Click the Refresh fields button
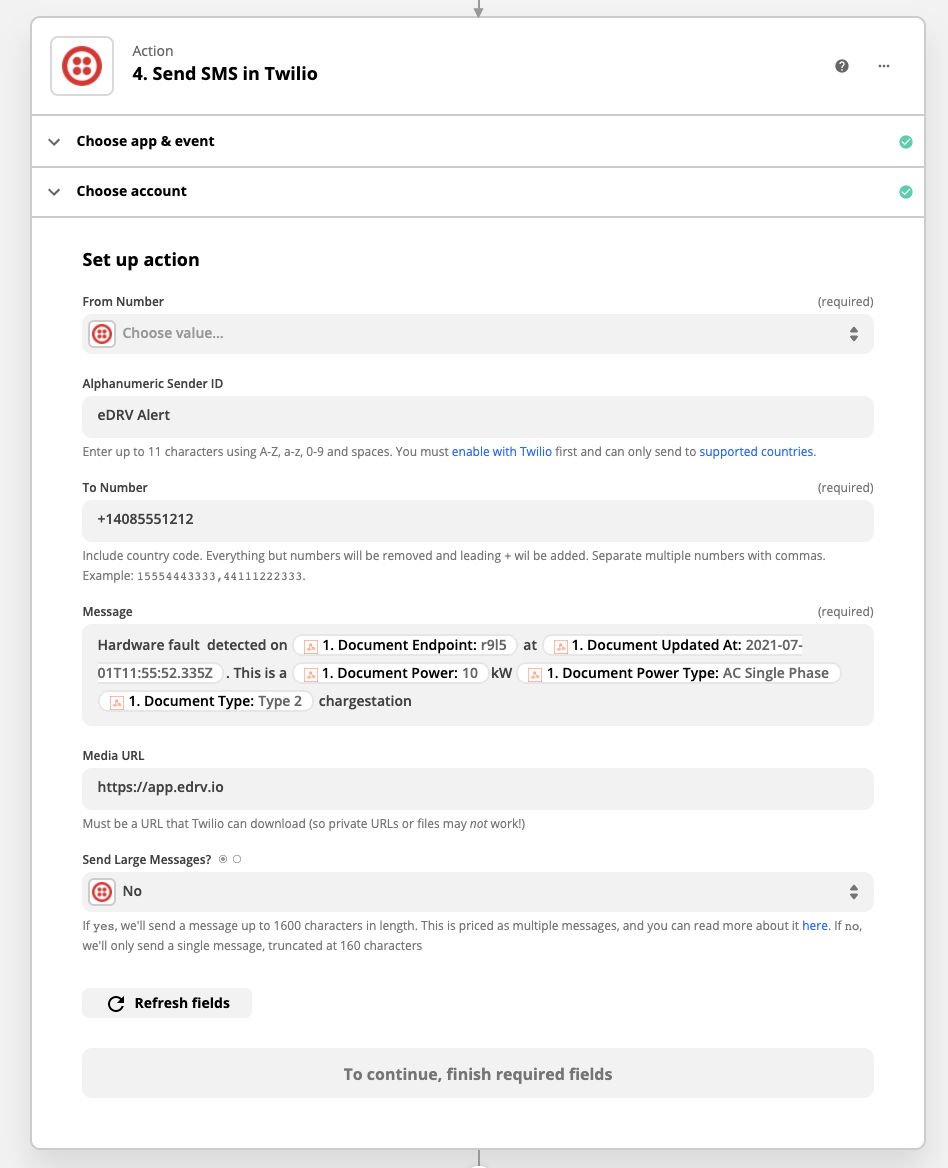948x1168 pixels. point(167,1003)
